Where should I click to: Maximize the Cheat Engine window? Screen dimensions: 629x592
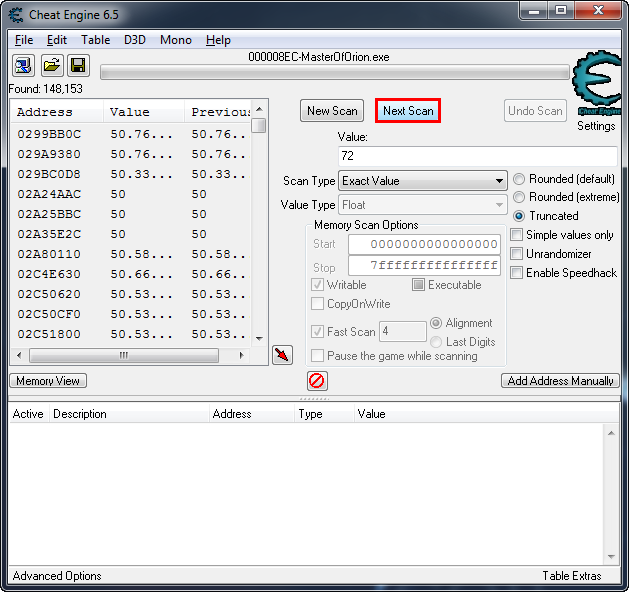coord(560,10)
